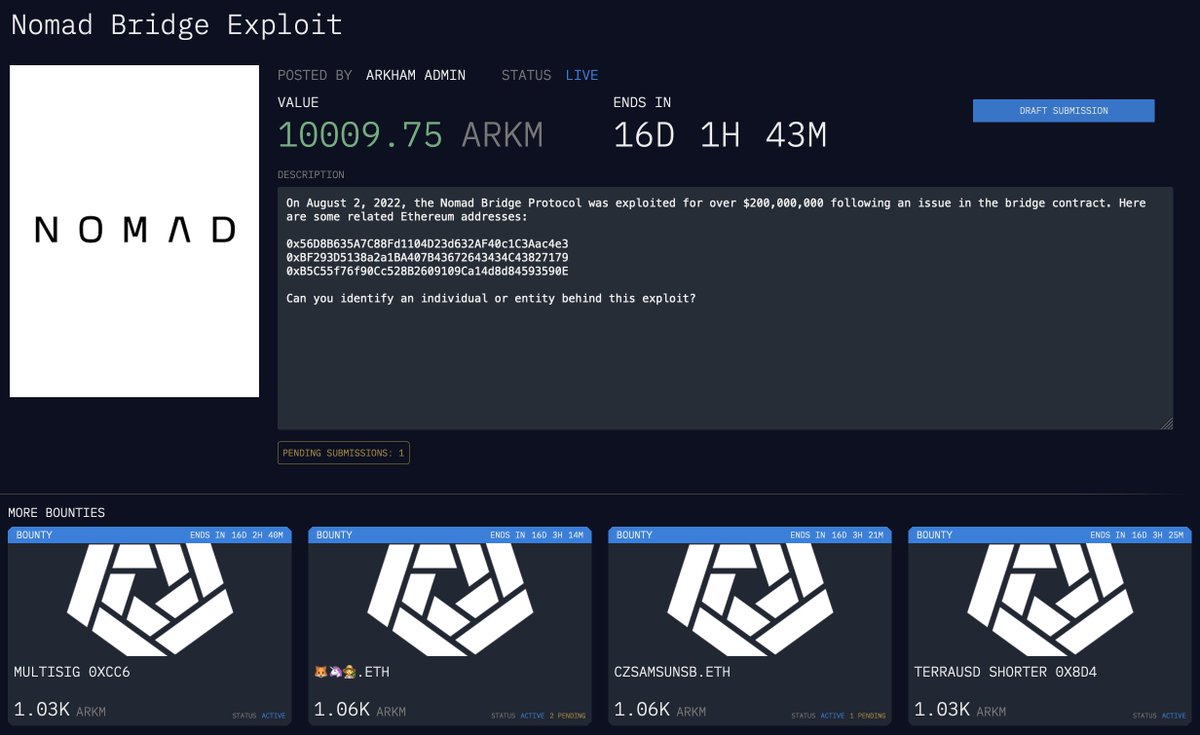Click the Draft Submission button
1200x735 pixels.
point(1063,111)
